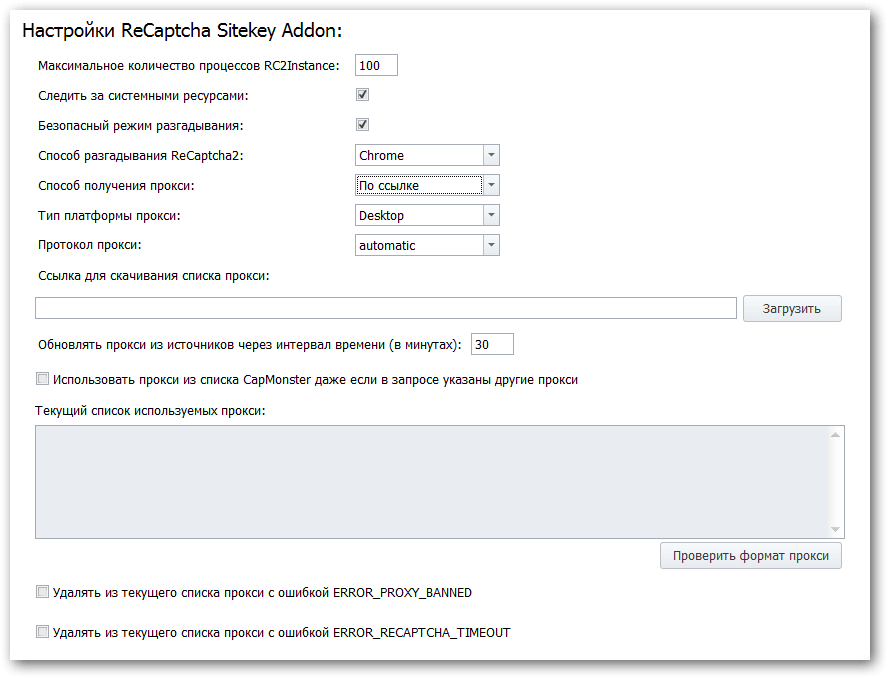The image size is (888, 678).
Task: Click the RC2Instance max processes input field
Action: click(376, 65)
